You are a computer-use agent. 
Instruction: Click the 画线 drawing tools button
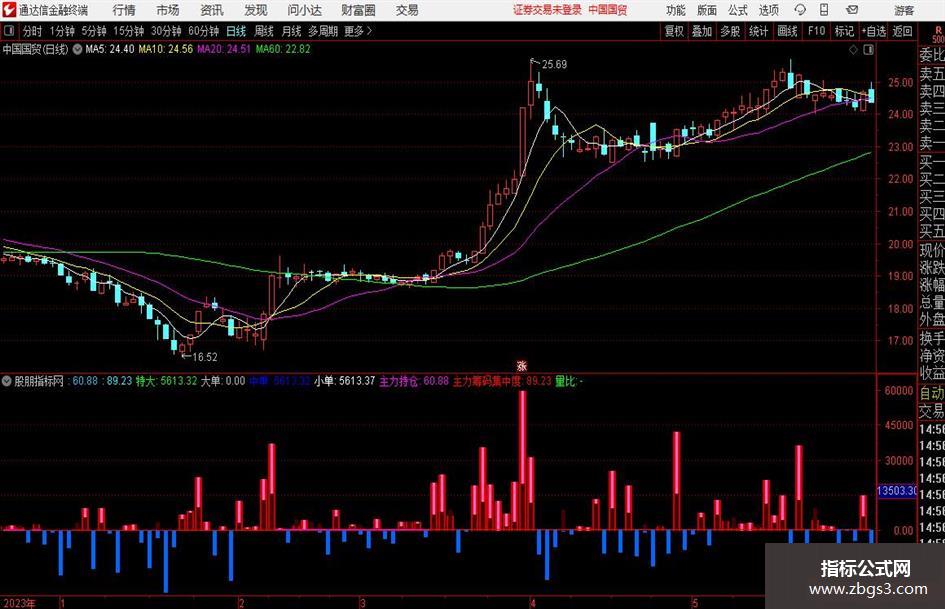787,31
